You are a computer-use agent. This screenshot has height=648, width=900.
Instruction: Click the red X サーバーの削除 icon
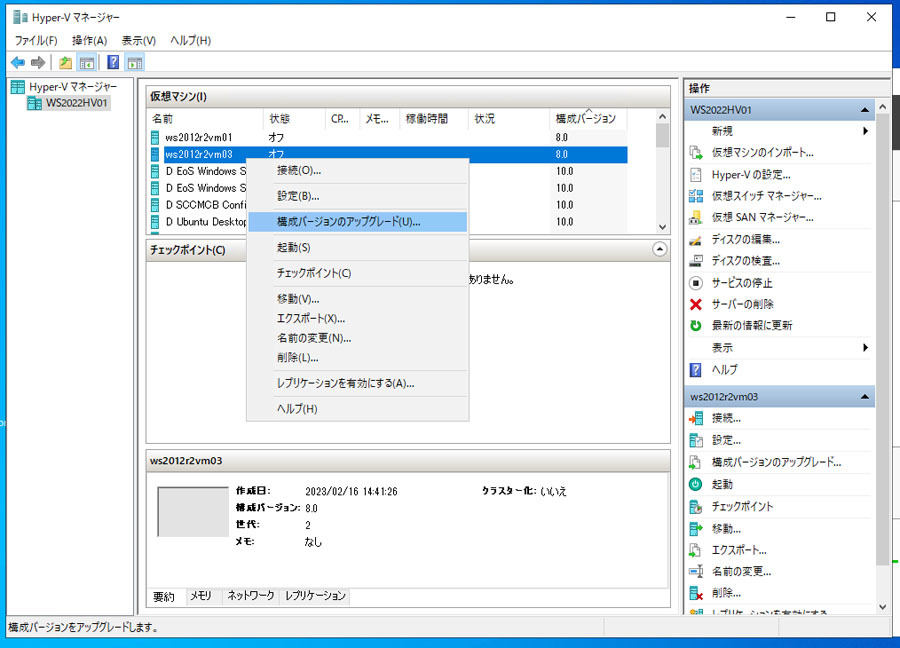pos(696,304)
